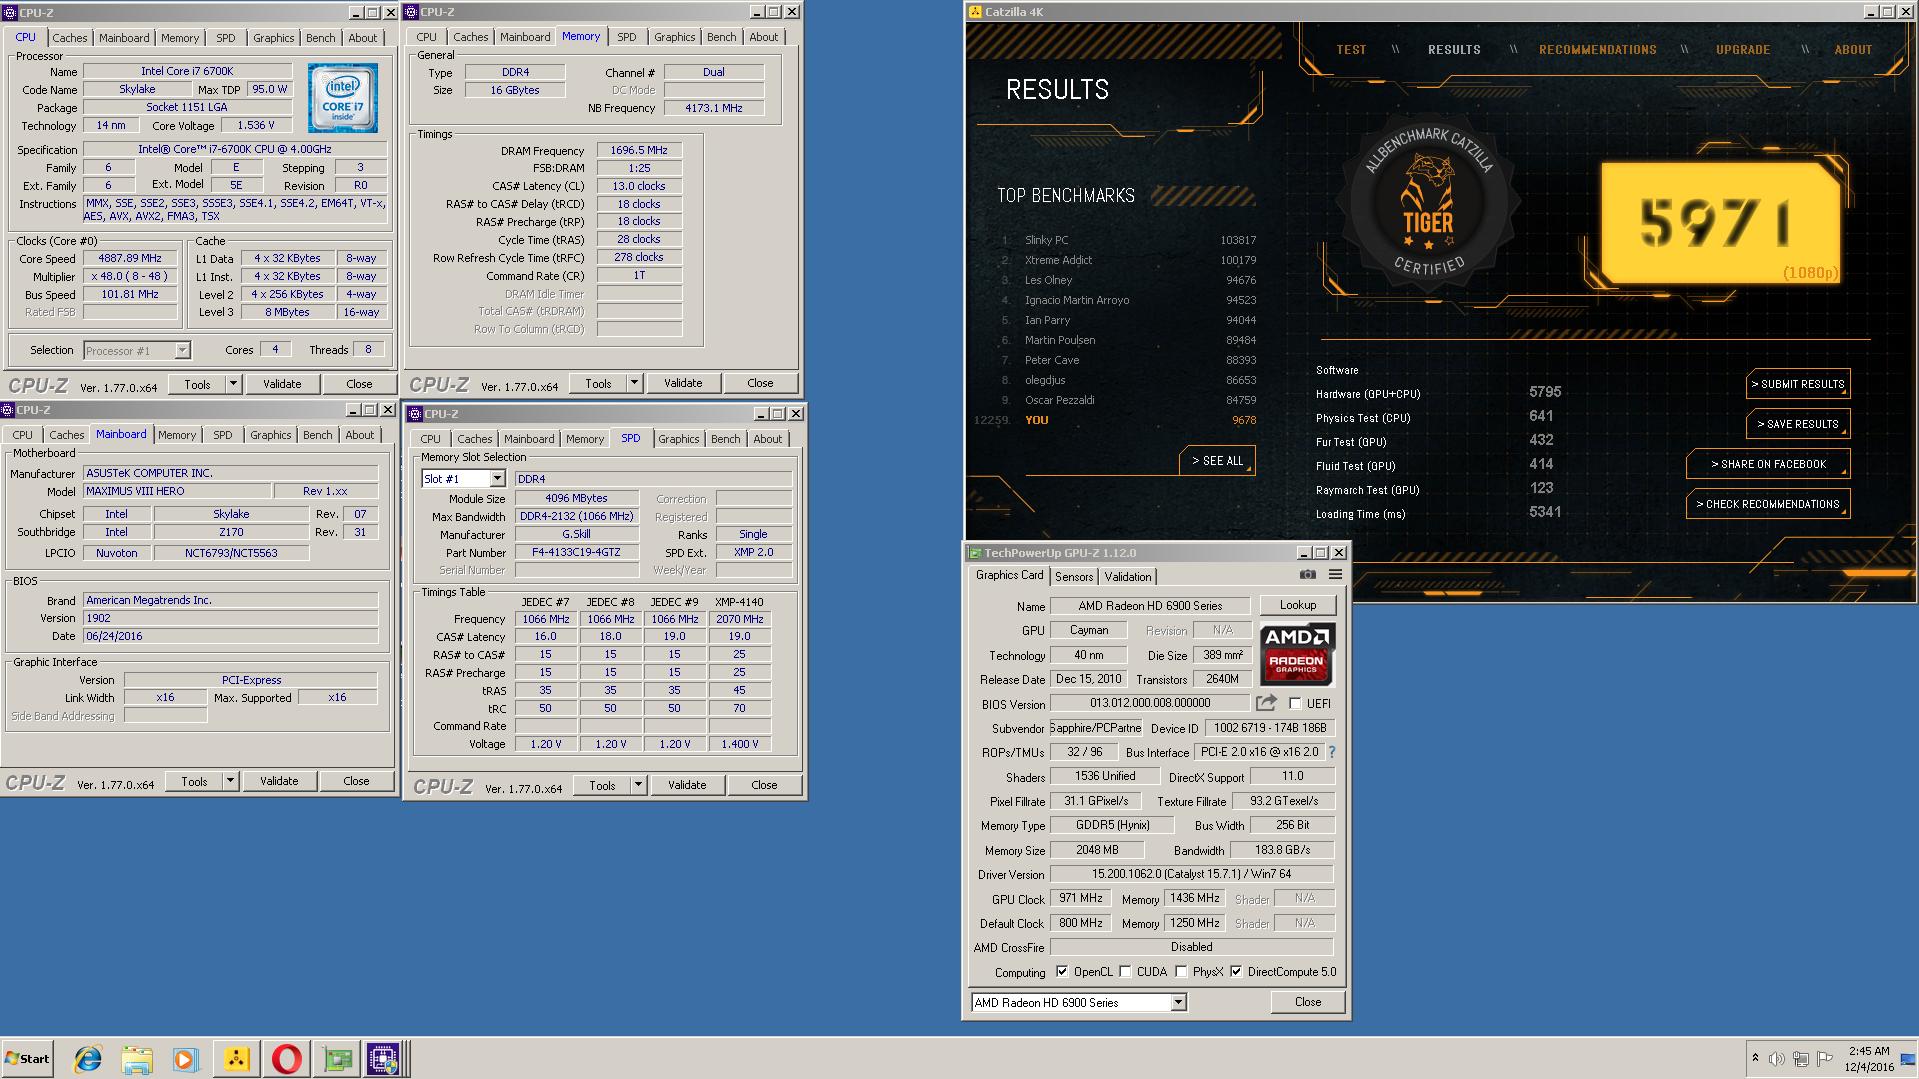The image size is (1919, 1079).
Task: Select Caches tab in top-left CPU-Z window
Action: 70,38
